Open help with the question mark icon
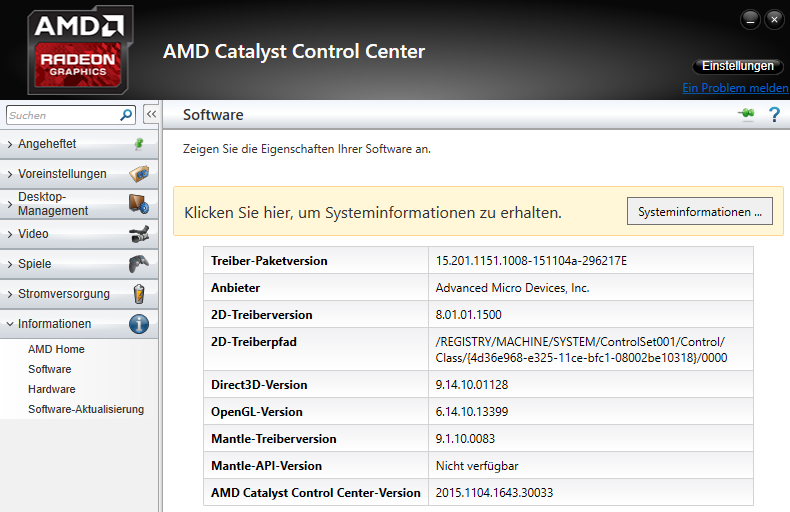The width and height of the screenshot is (790, 512). click(773, 115)
